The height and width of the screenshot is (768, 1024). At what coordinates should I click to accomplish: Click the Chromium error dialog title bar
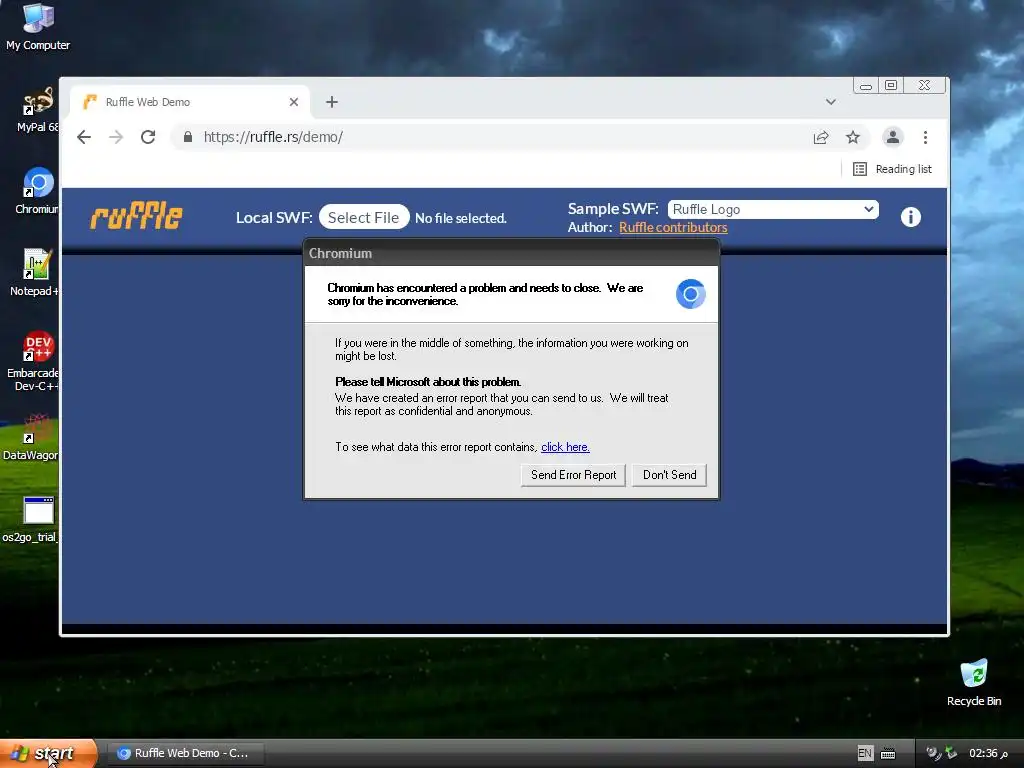coord(511,253)
